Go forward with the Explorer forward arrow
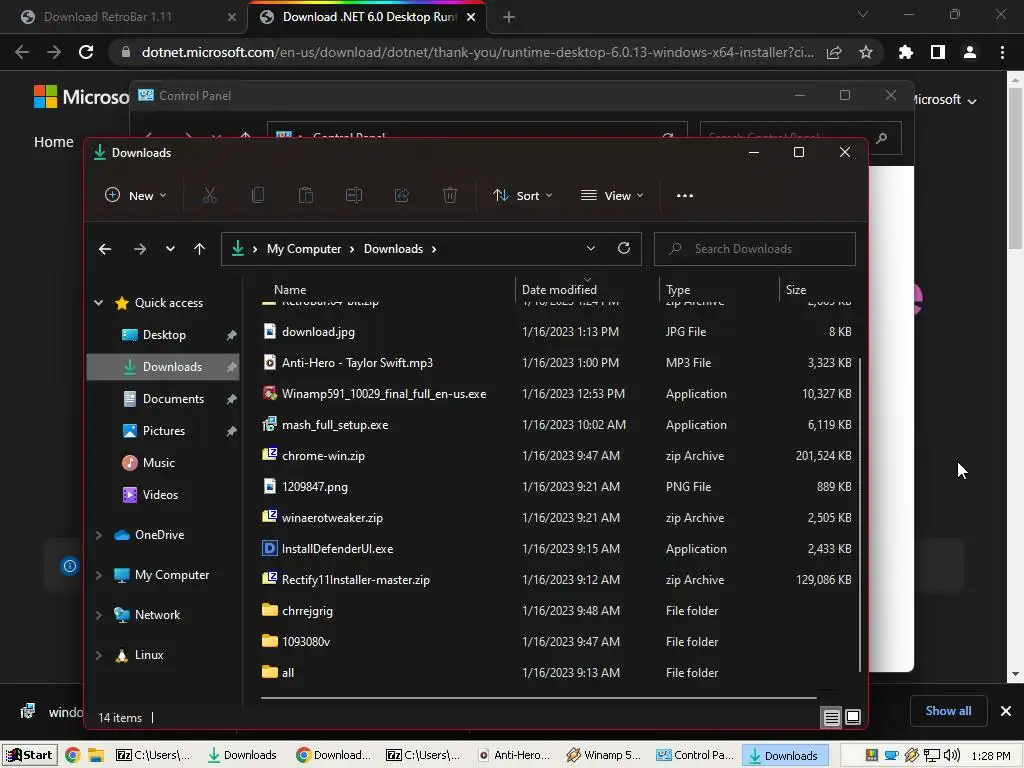Image resolution: width=1024 pixels, height=768 pixels. 139,249
